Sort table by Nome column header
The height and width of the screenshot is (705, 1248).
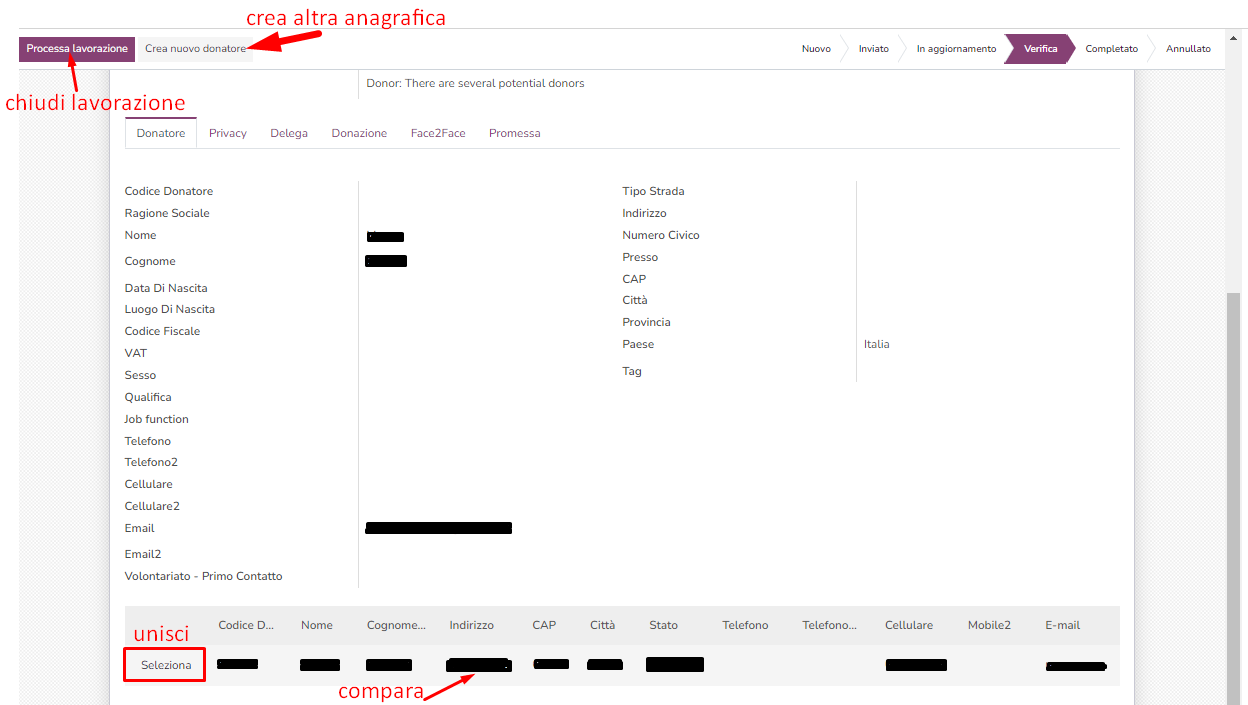[317, 625]
